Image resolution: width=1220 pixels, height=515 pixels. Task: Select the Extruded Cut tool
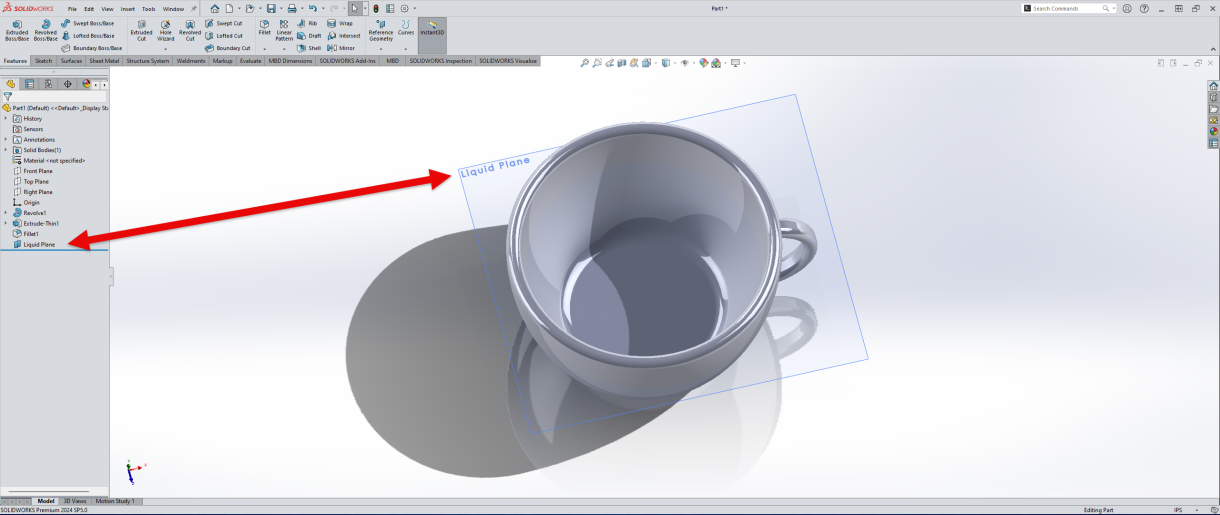pyautogui.click(x=142, y=30)
